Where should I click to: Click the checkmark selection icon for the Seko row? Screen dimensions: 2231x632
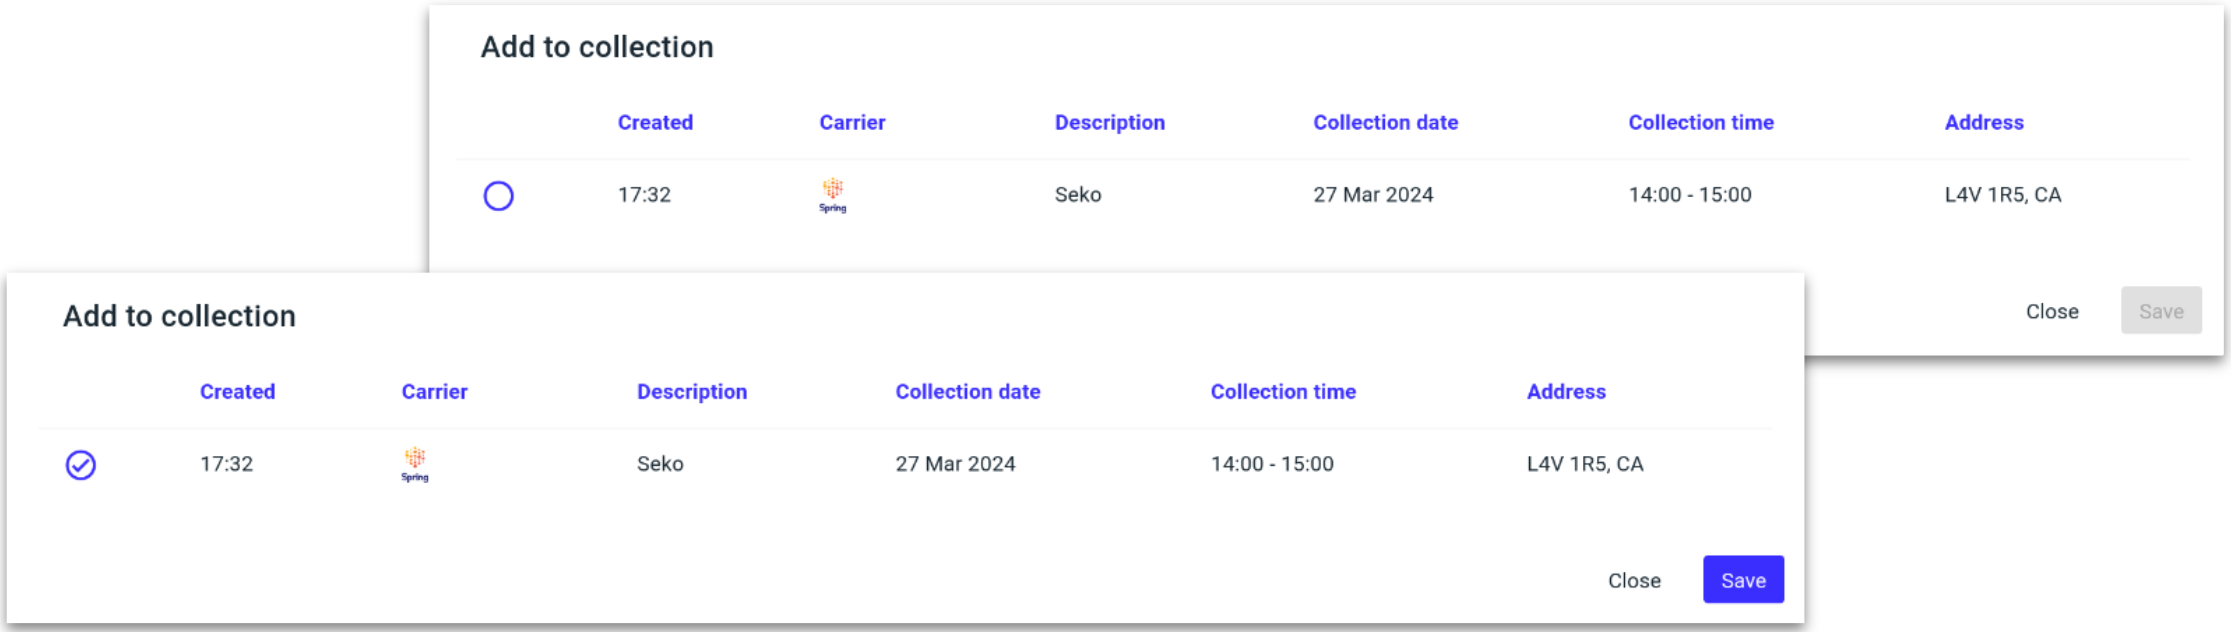[x=80, y=464]
